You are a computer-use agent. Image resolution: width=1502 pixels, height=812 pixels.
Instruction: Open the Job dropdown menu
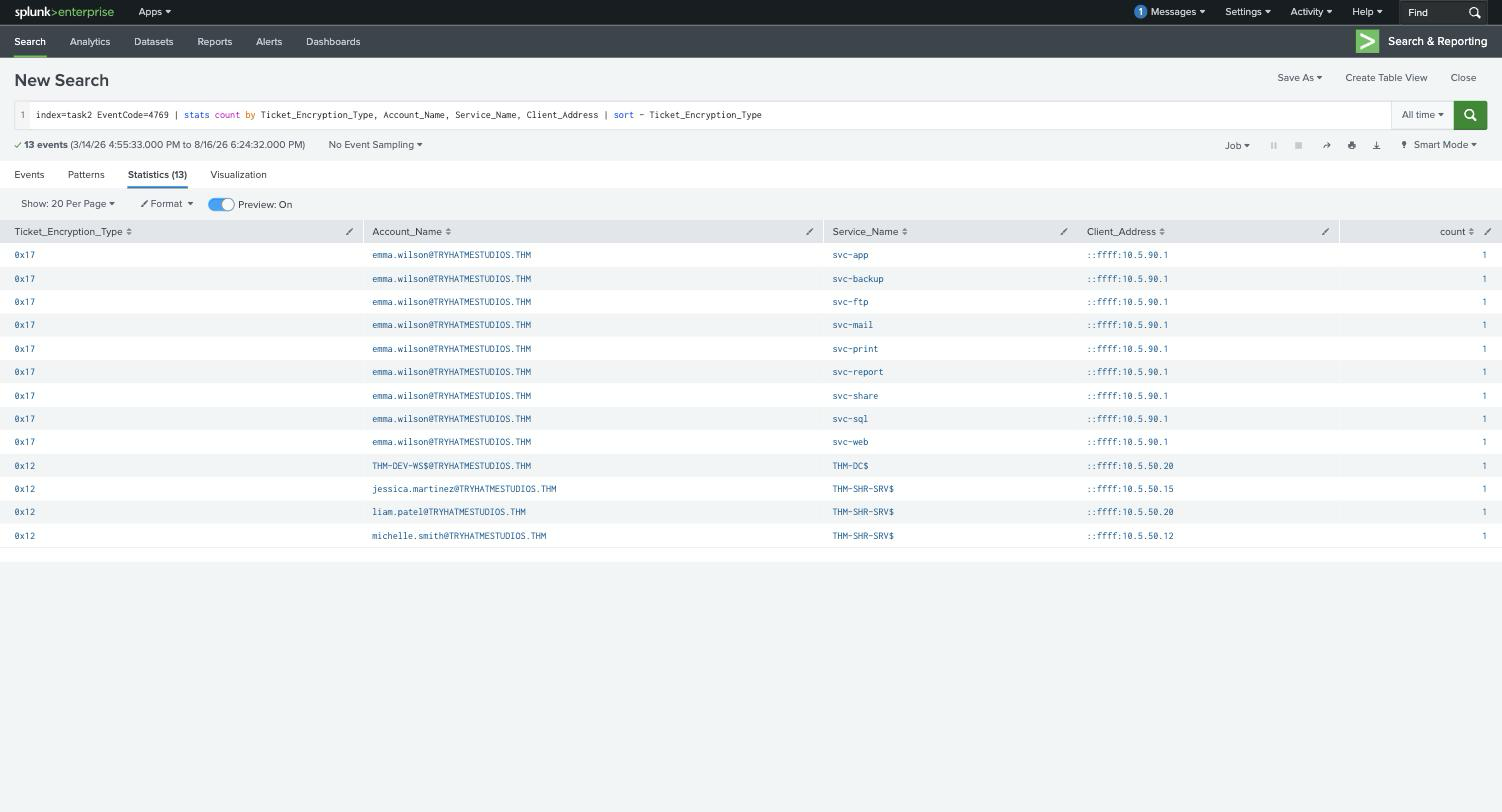1237,145
